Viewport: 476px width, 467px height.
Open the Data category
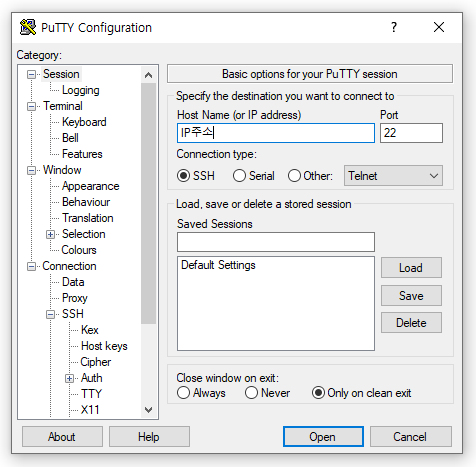point(73,282)
